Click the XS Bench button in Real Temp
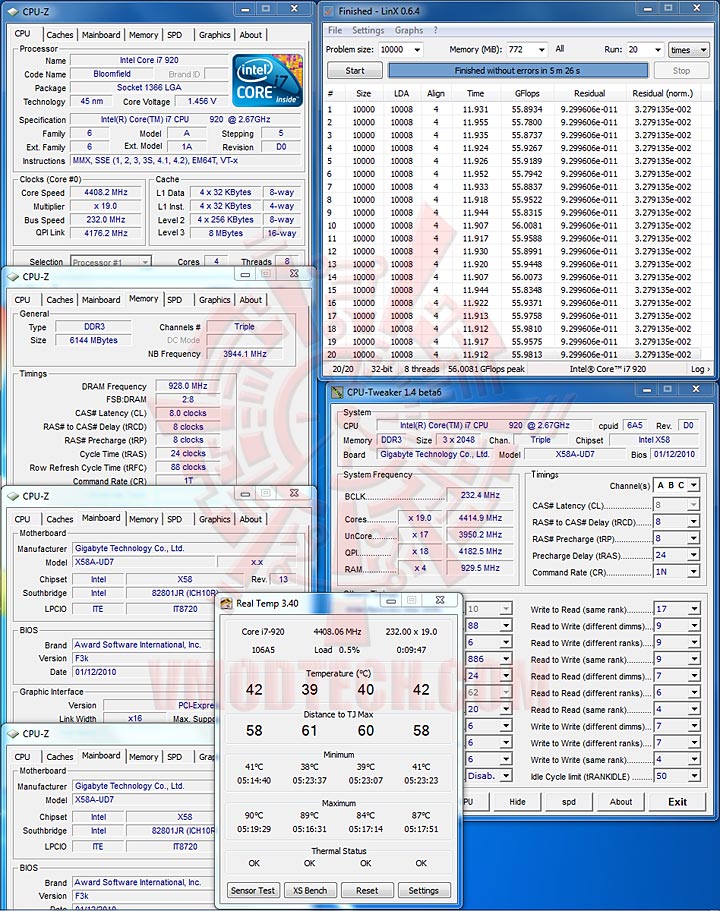The height and width of the screenshot is (911, 720). pyautogui.click(x=310, y=891)
